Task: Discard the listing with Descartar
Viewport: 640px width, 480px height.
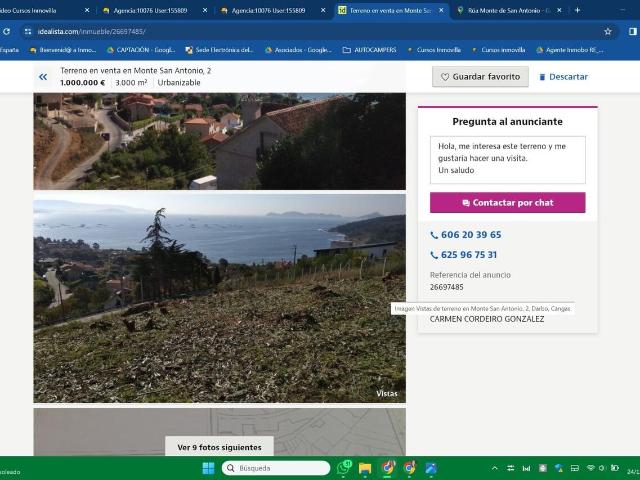Action: 563,77
